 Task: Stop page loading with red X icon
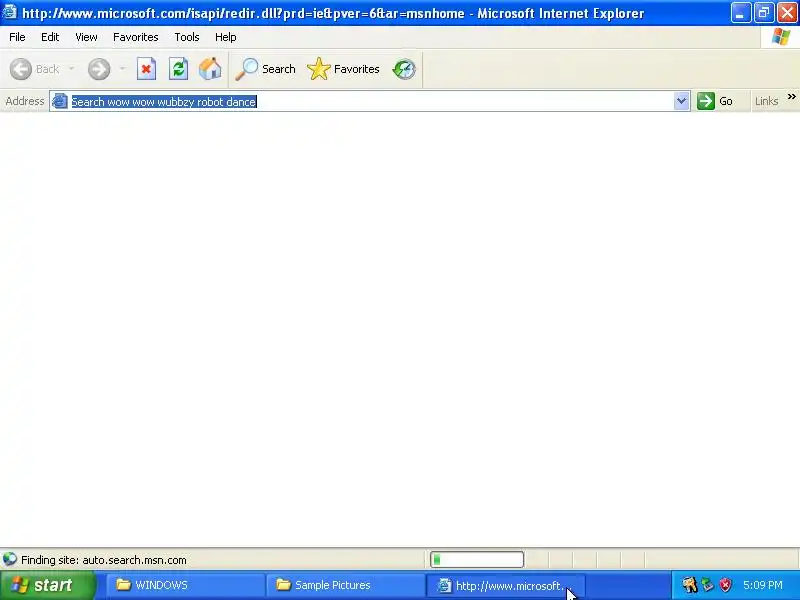146,69
